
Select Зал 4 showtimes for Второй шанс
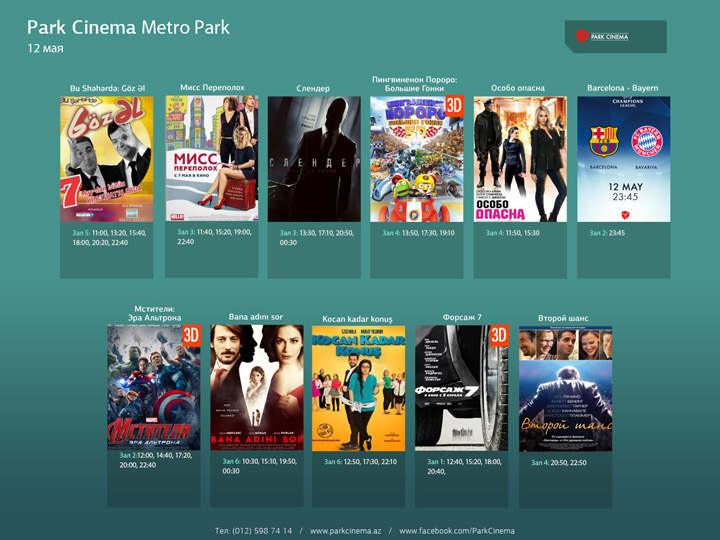pyautogui.click(x=558, y=463)
